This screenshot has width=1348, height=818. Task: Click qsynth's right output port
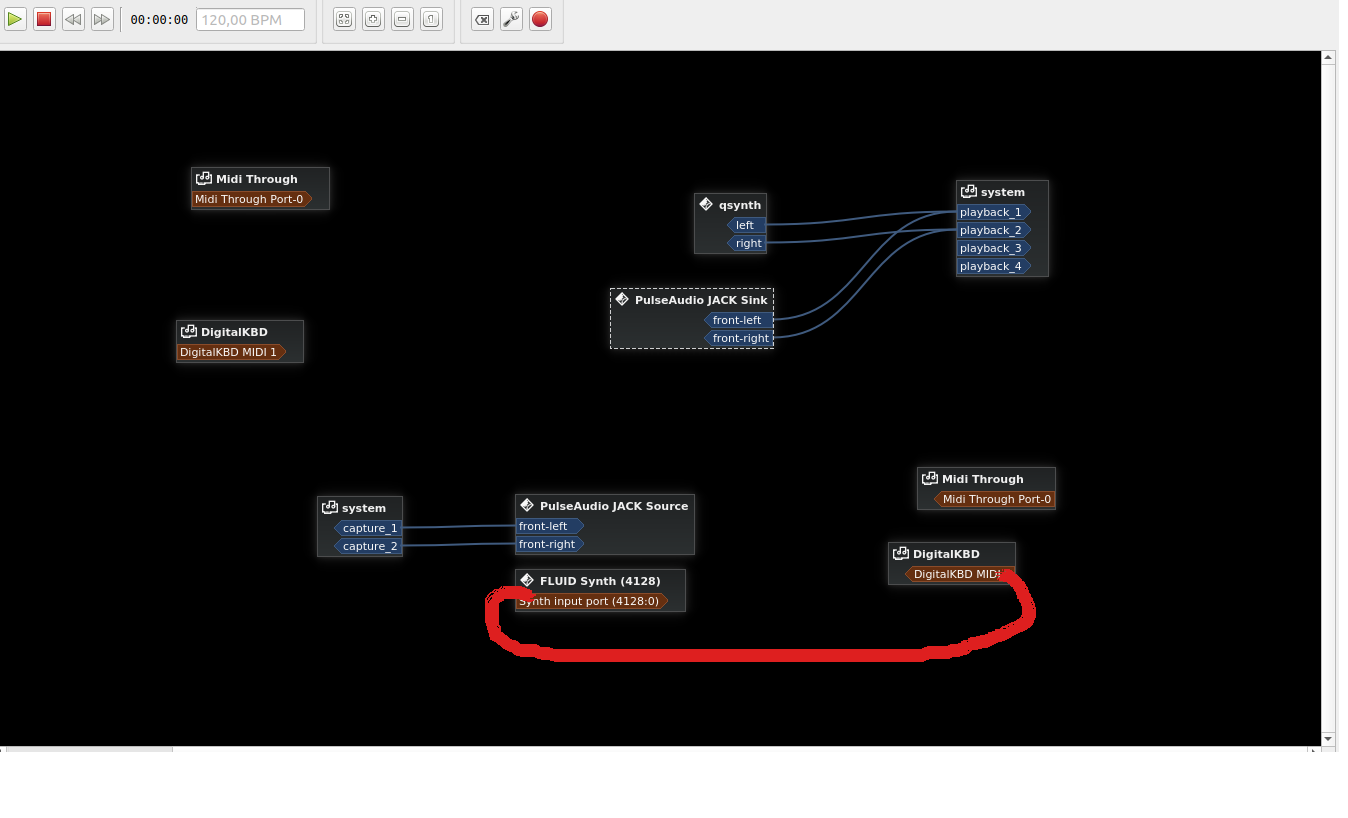click(x=747, y=243)
